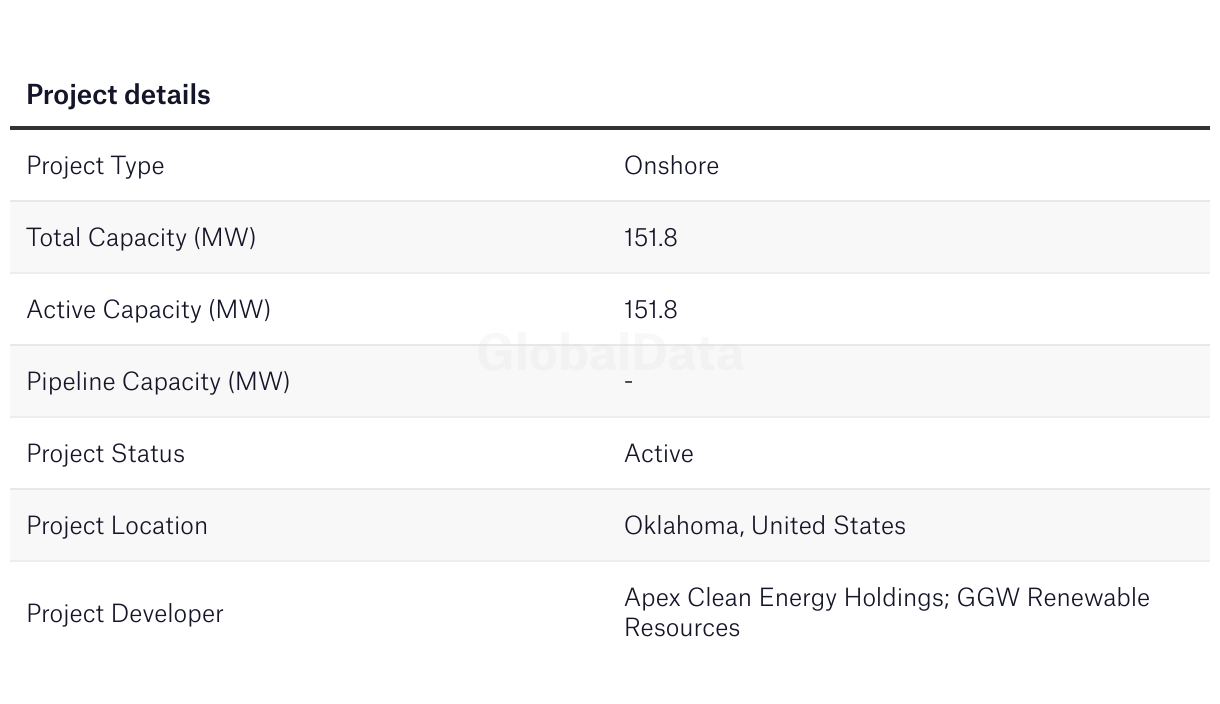Viewport: 1220px width, 704px height.
Task: Select the Project Developer label
Action: point(125,614)
